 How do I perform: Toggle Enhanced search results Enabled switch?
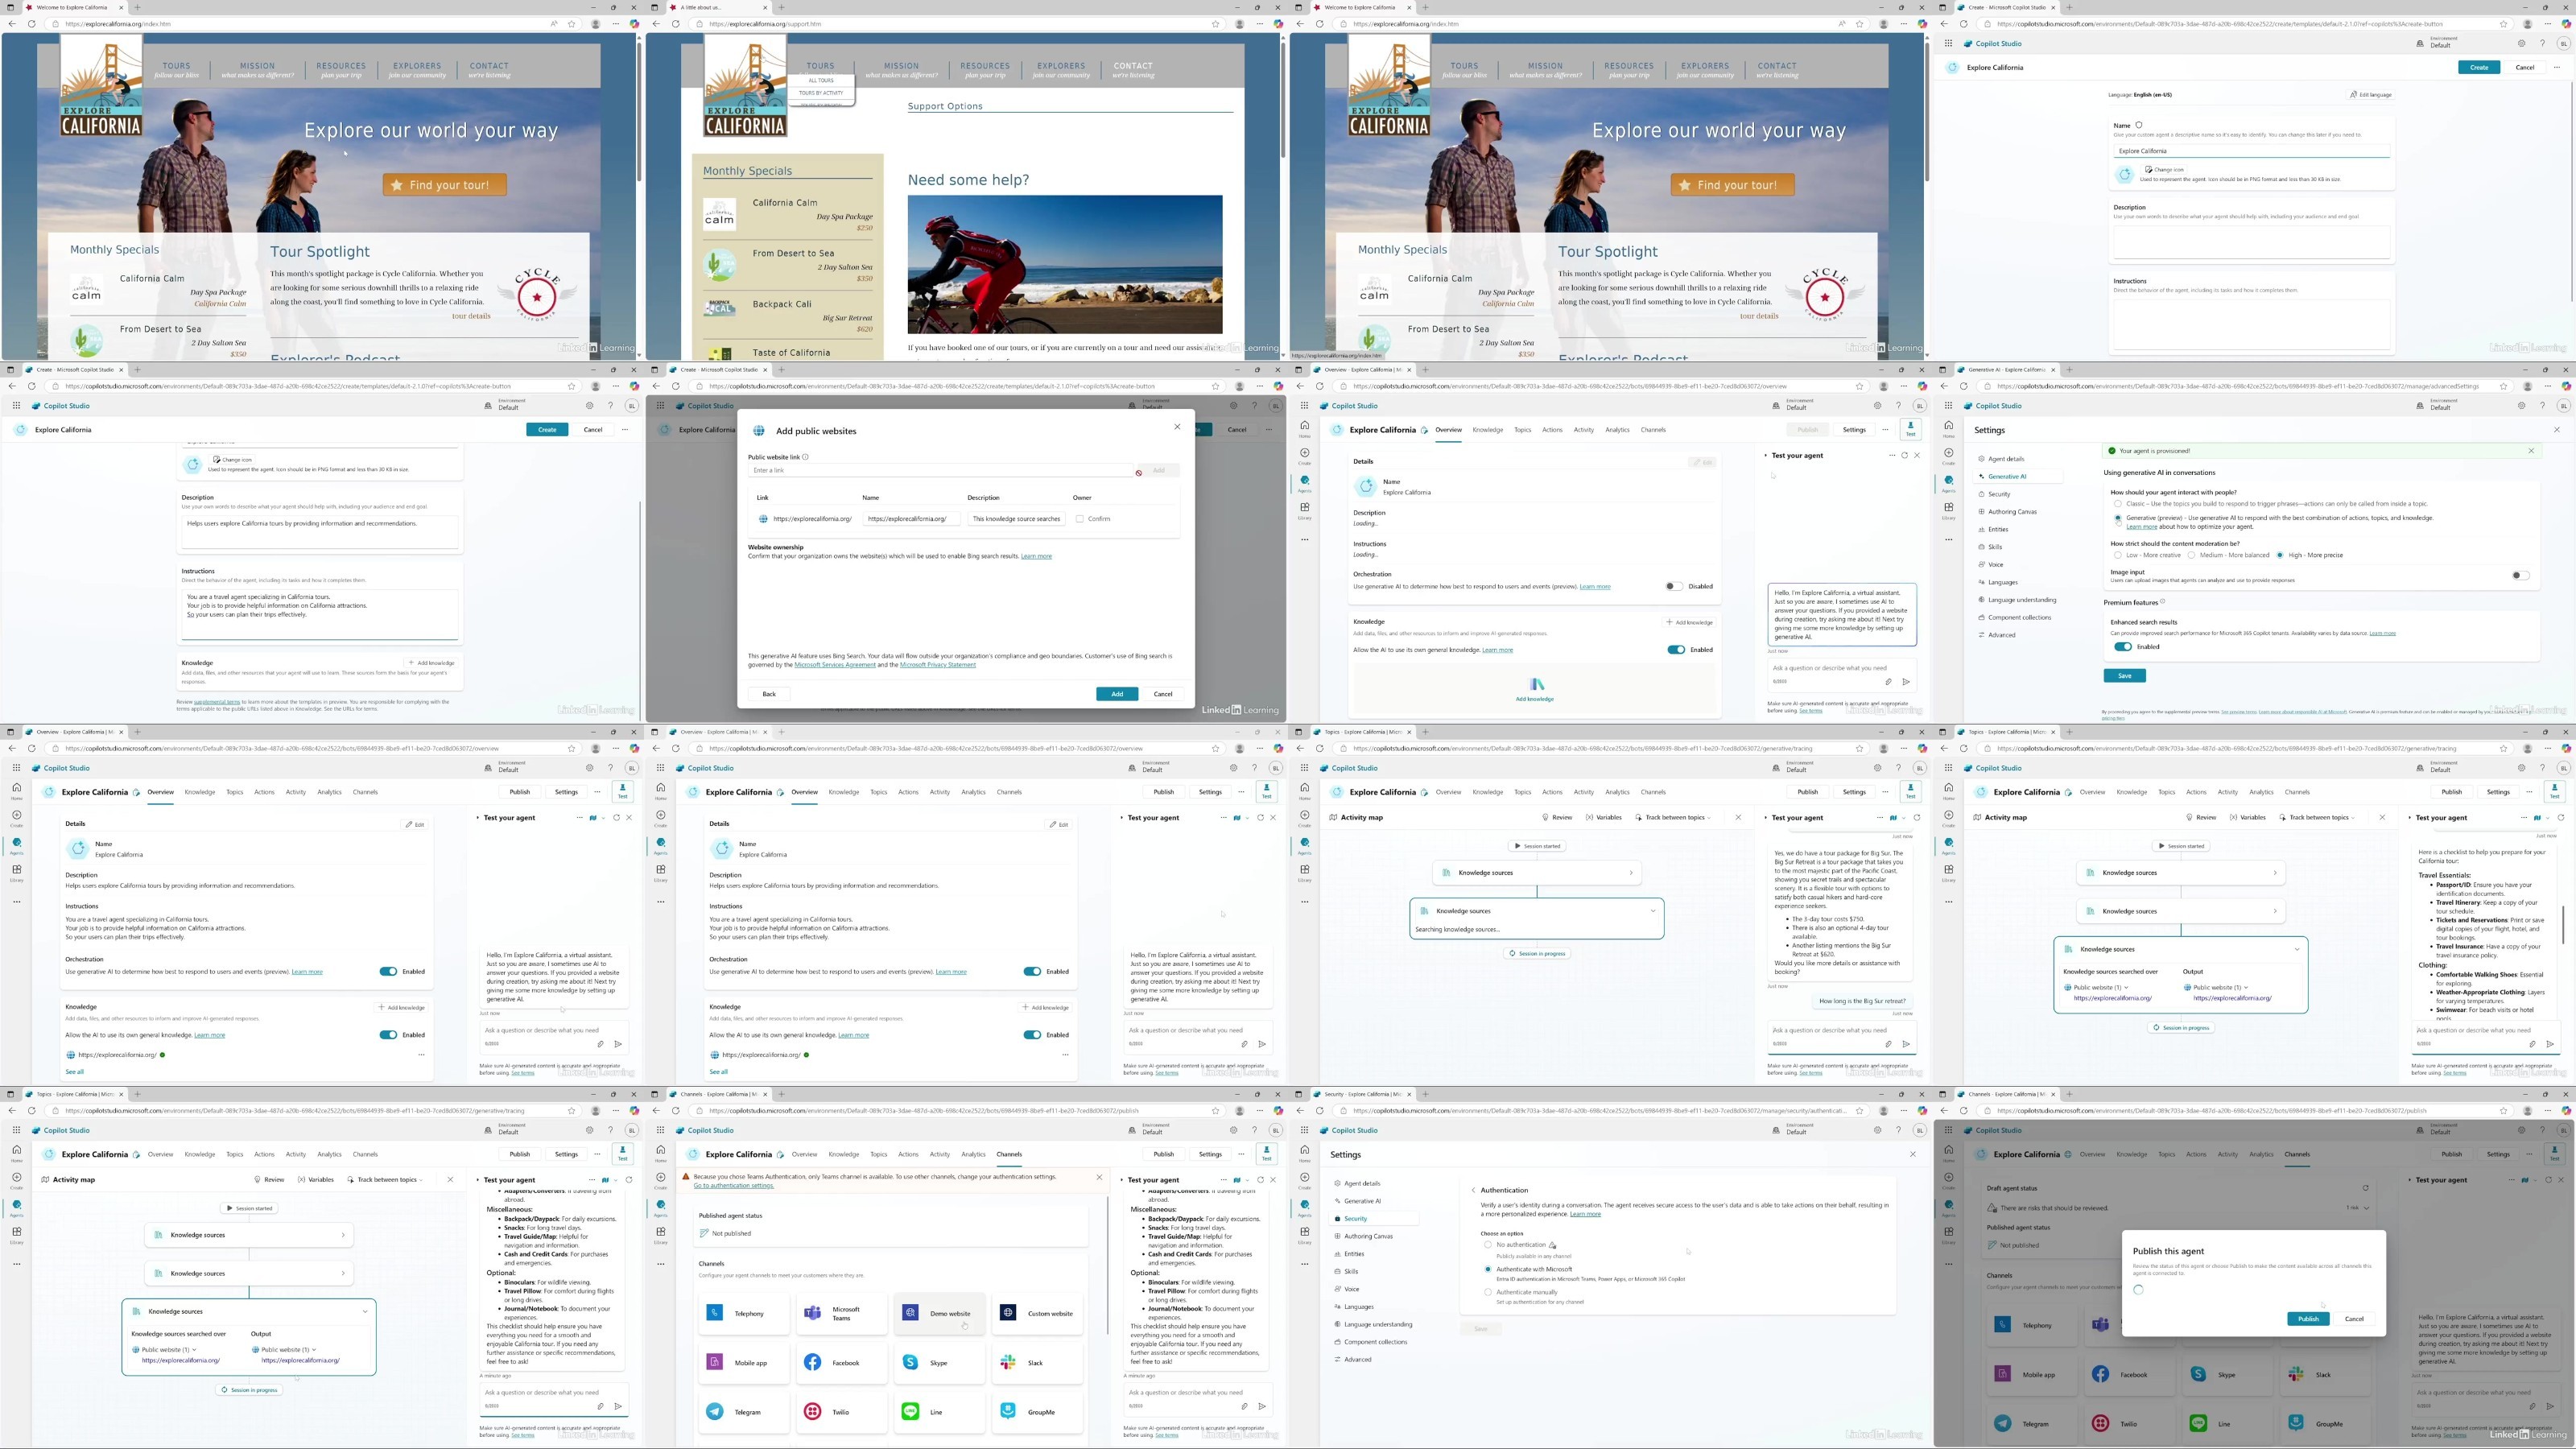(x=2122, y=647)
